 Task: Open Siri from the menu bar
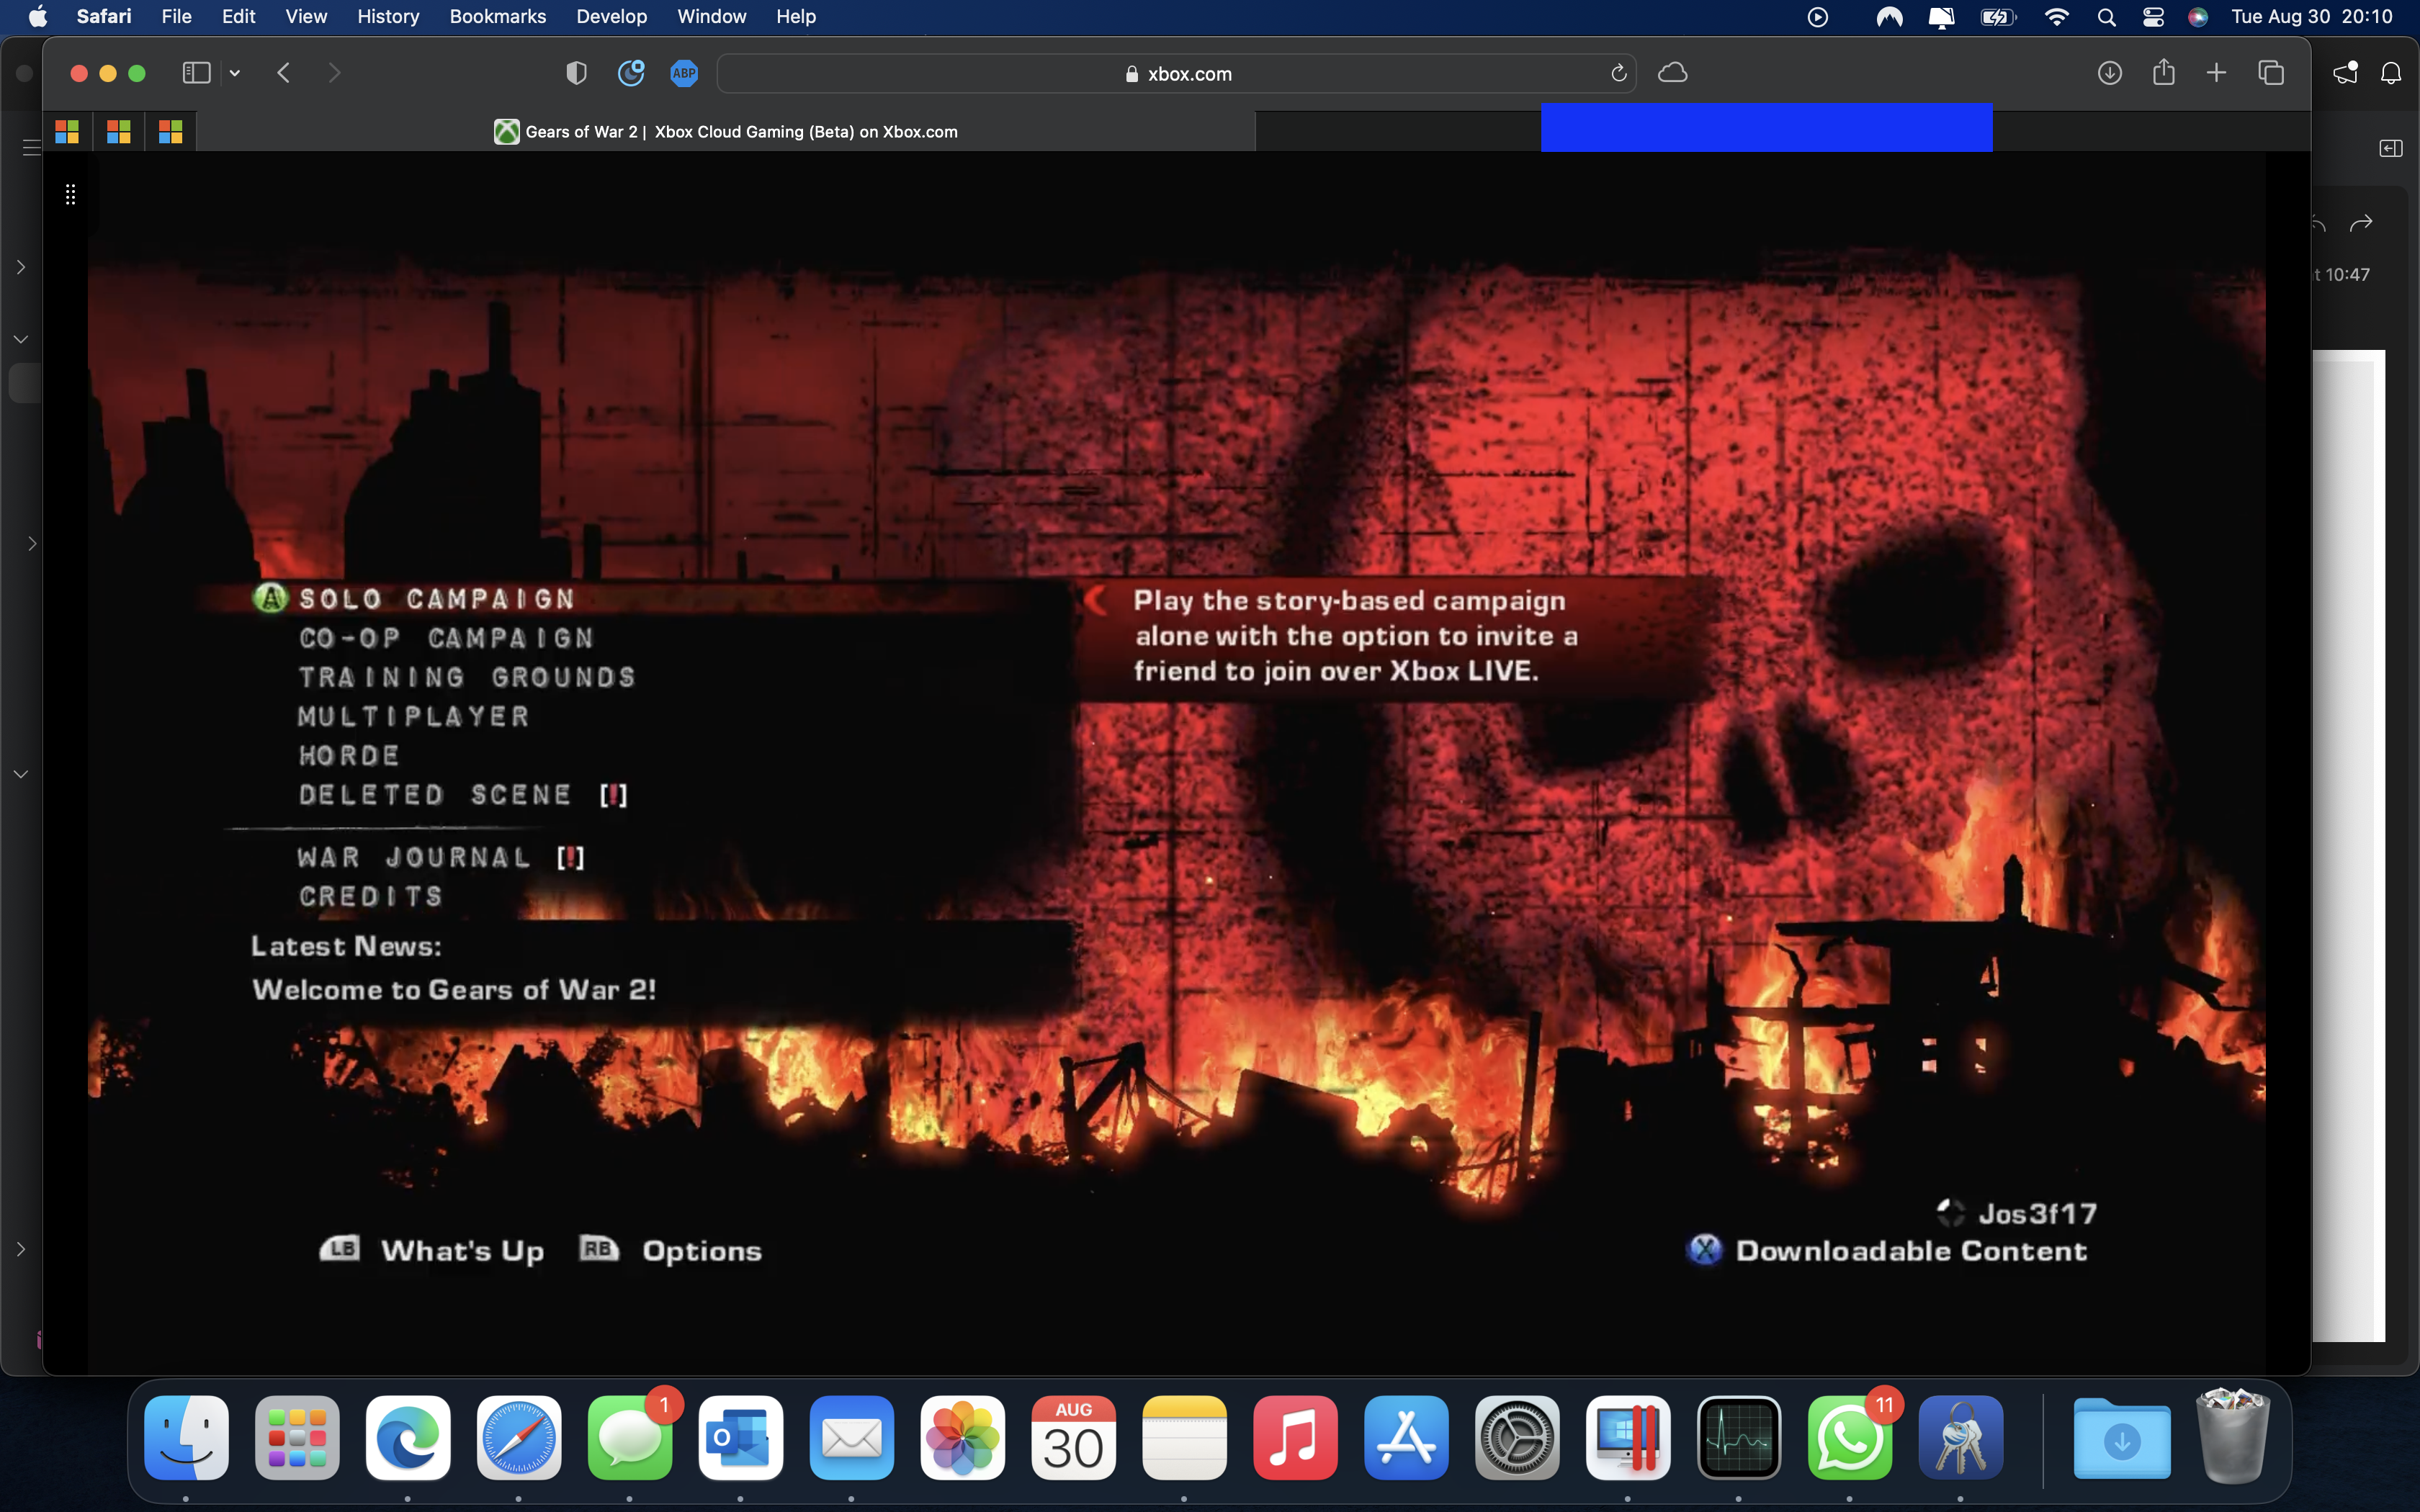(2198, 16)
